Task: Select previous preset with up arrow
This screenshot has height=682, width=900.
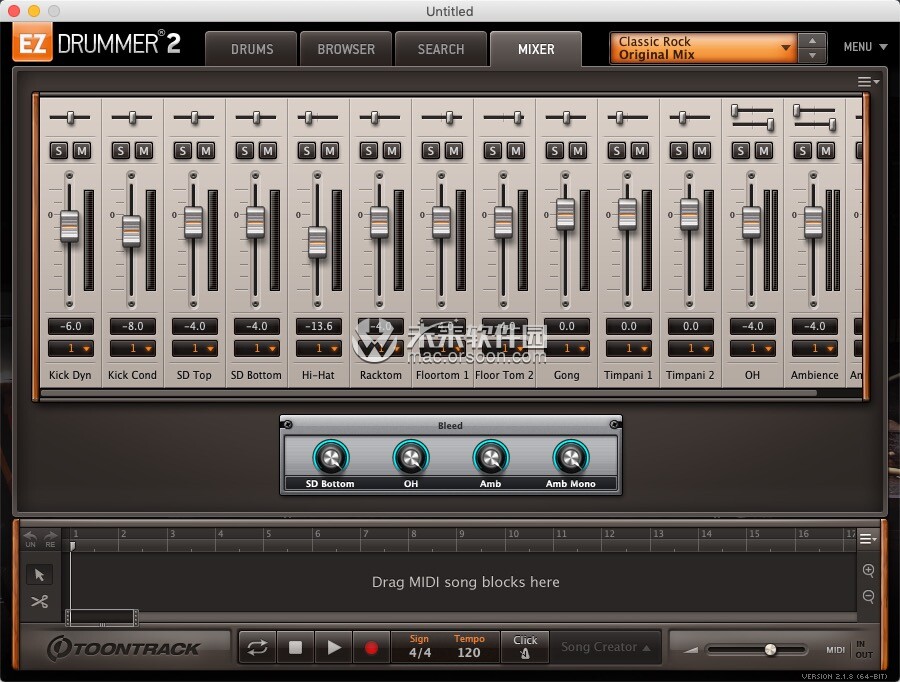Action: pyautogui.click(x=812, y=41)
